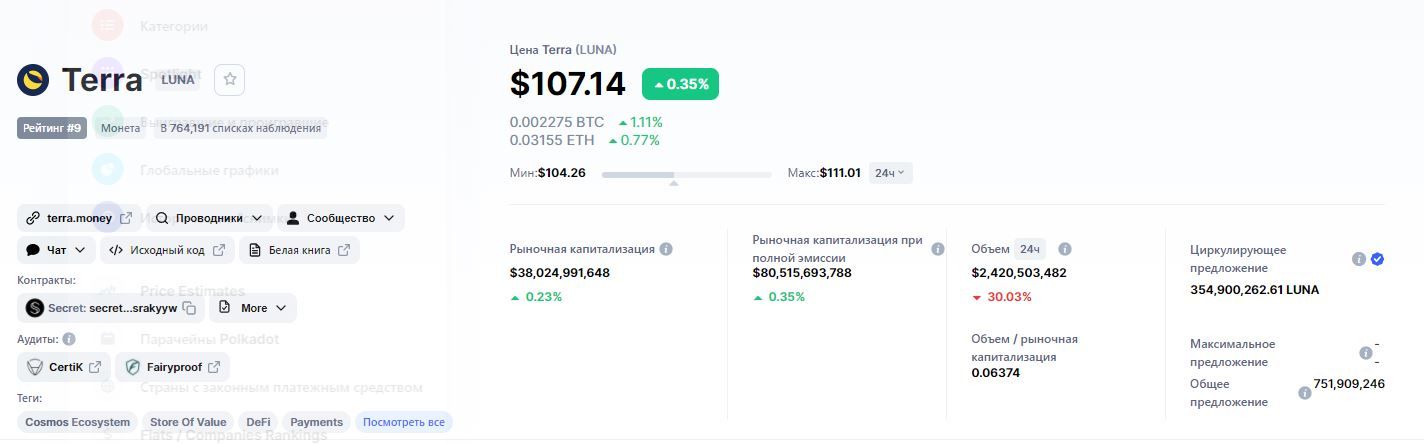Open the CertiK audit link
Image resolution: width=1424 pixels, height=444 pixels.
tap(65, 367)
